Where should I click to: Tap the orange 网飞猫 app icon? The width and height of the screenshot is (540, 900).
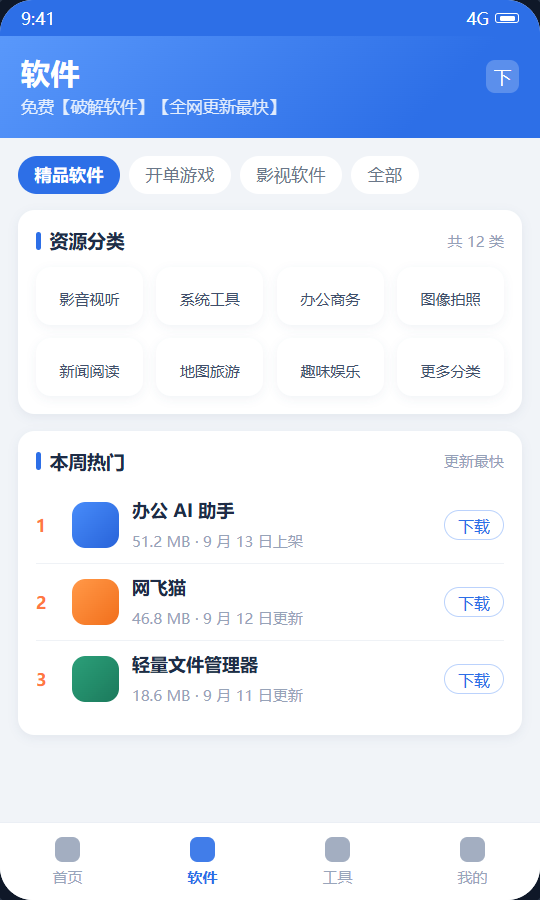tap(95, 602)
